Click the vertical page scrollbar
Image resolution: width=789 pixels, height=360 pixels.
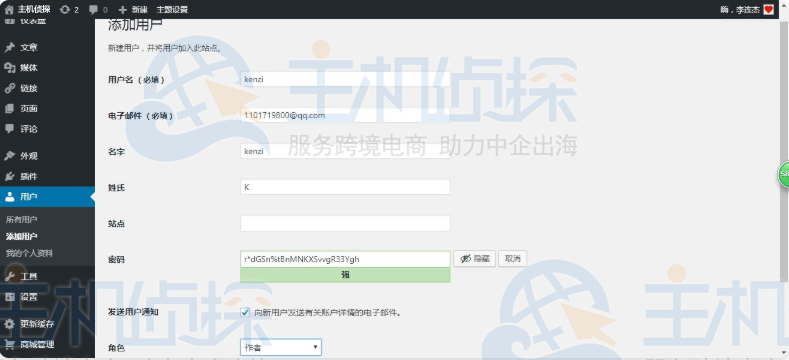(x=785, y=151)
